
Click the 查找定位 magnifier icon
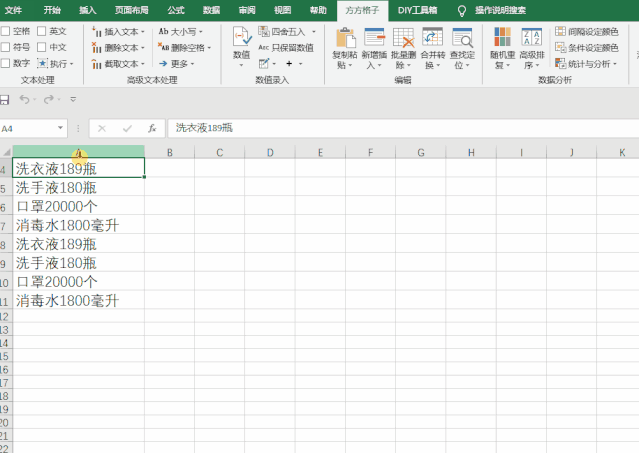(462, 37)
